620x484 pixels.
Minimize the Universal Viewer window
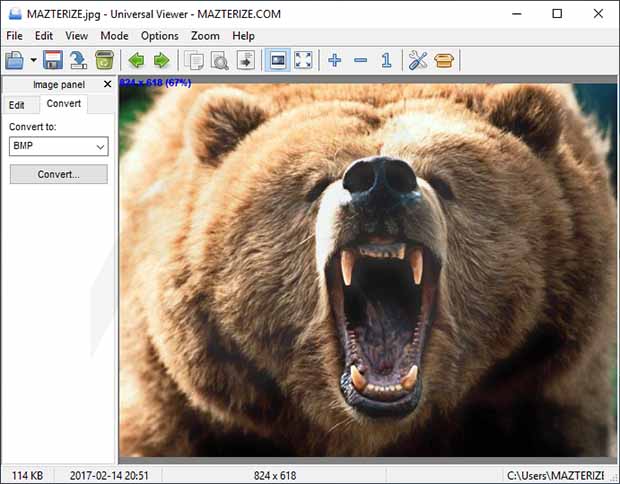(516, 14)
